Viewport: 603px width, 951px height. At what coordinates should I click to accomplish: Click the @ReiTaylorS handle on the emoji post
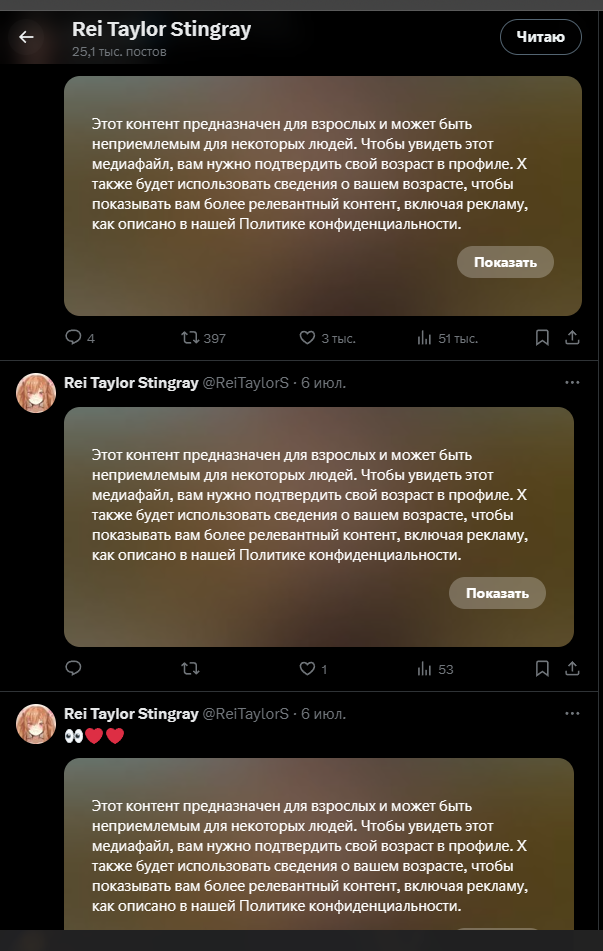[x=246, y=714]
